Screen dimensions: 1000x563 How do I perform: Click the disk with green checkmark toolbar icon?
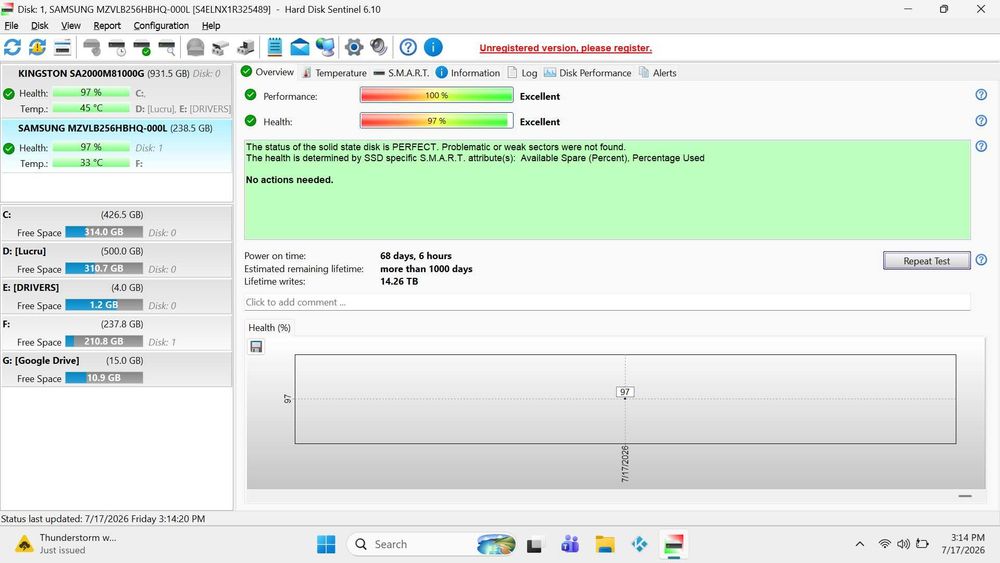coord(142,47)
